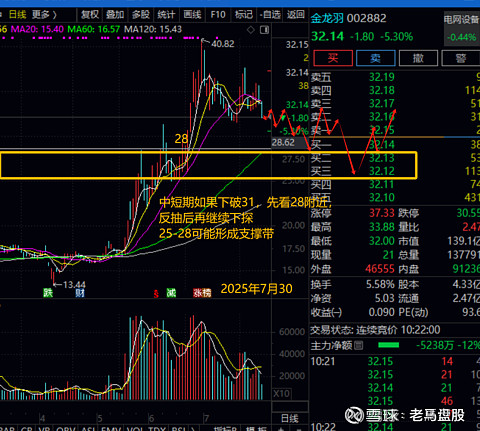Click the blue 财 marker below the chart
This screenshot has width=480, height=431.
coord(80,293)
